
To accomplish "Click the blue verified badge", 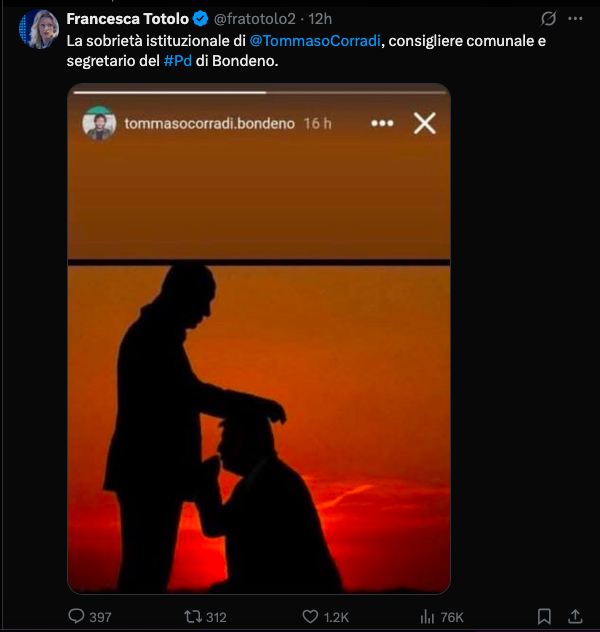I will [x=200, y=19].
